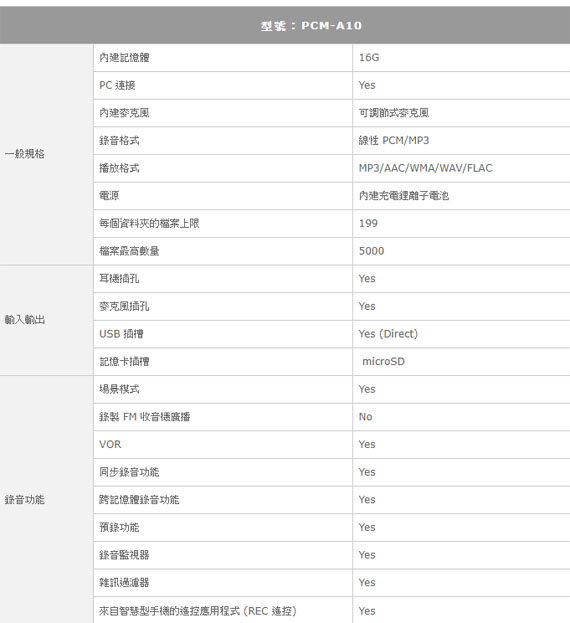Select the 內建充電鋰離子電池 value

(404, 195)
